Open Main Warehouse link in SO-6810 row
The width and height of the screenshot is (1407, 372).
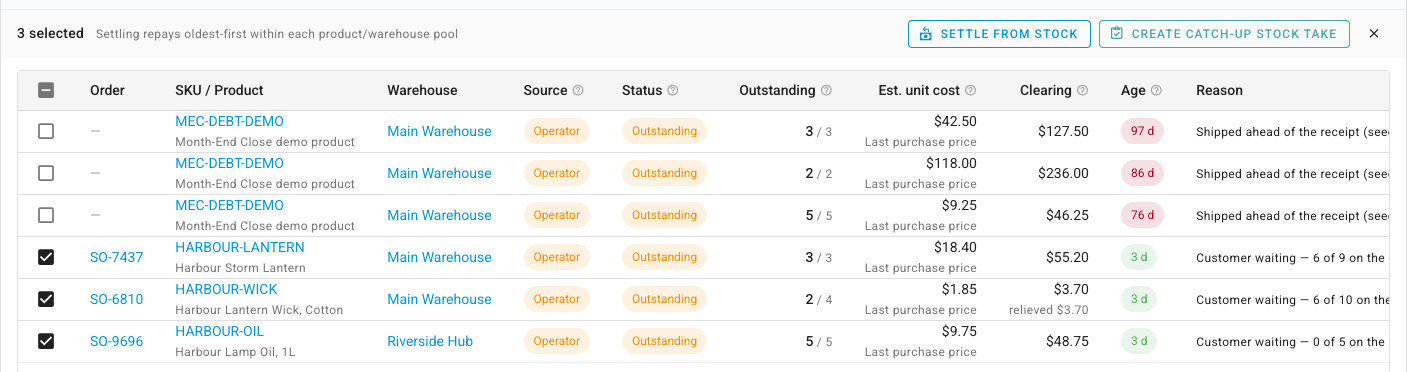(439, 299)
